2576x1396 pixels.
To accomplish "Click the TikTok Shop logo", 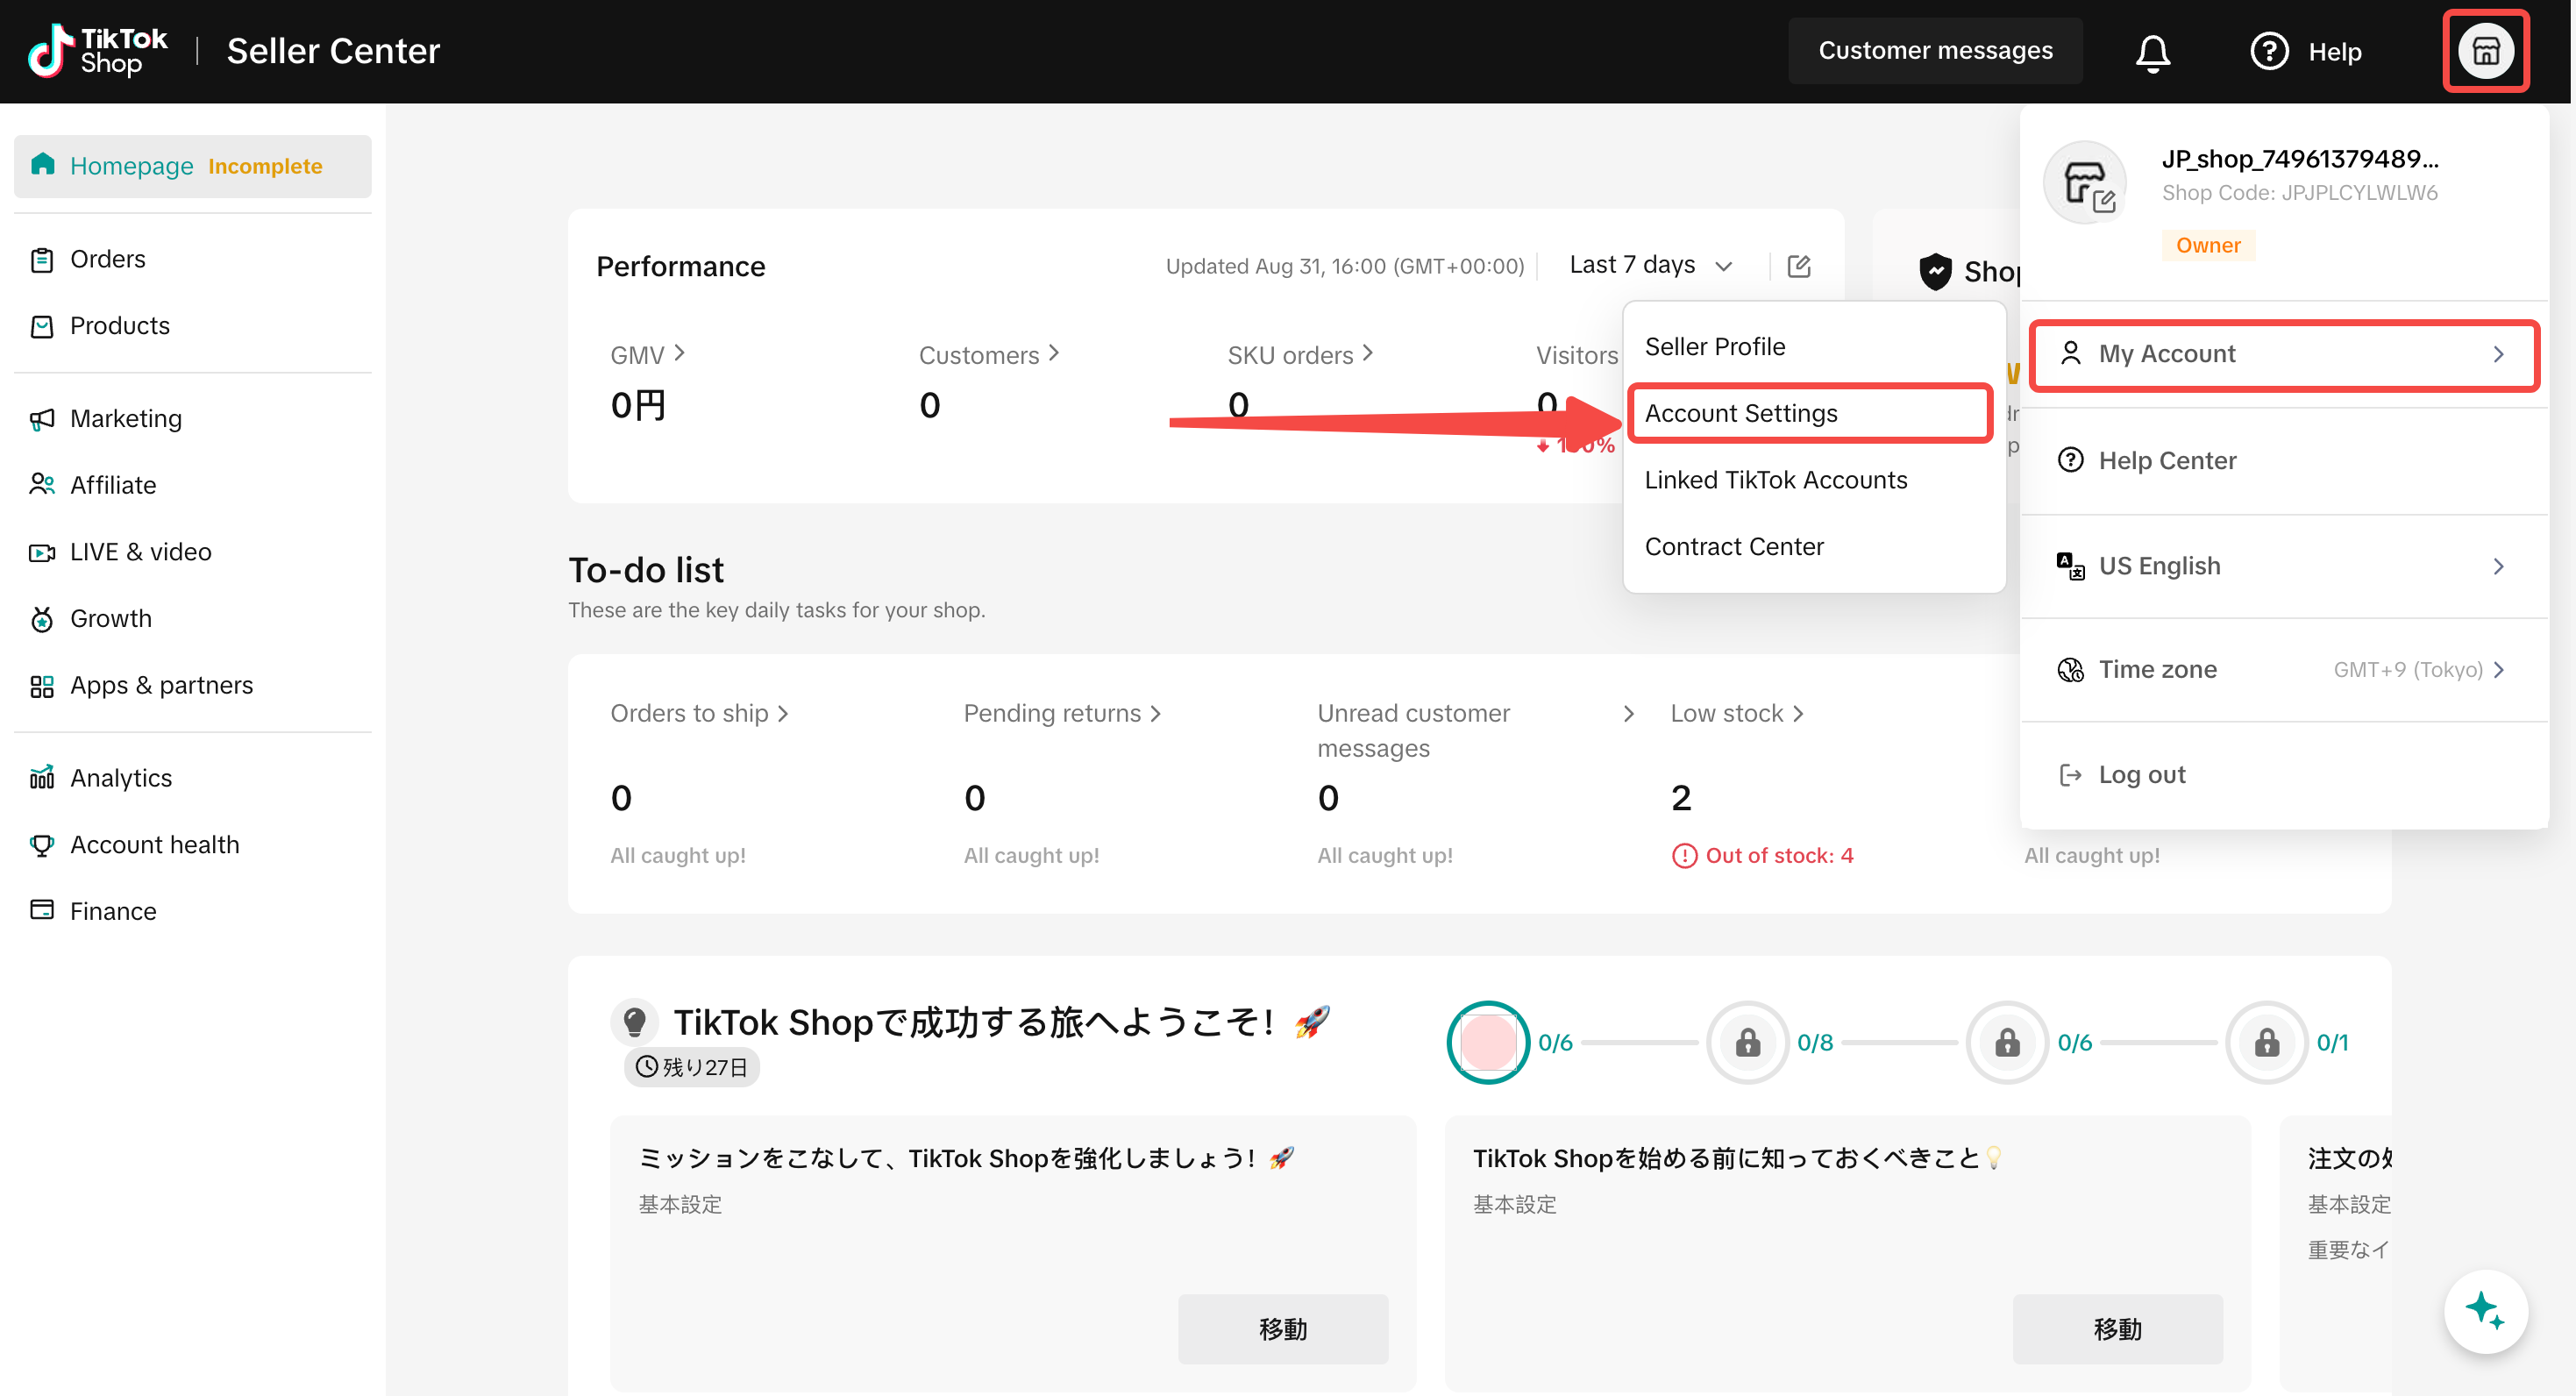I will [97, 51].
